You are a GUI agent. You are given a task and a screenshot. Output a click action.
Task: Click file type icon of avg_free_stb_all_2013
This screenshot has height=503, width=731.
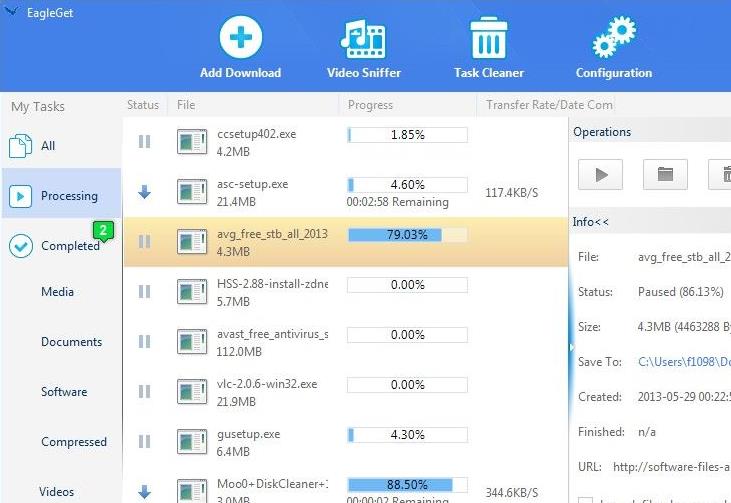[x=192, y=241]
